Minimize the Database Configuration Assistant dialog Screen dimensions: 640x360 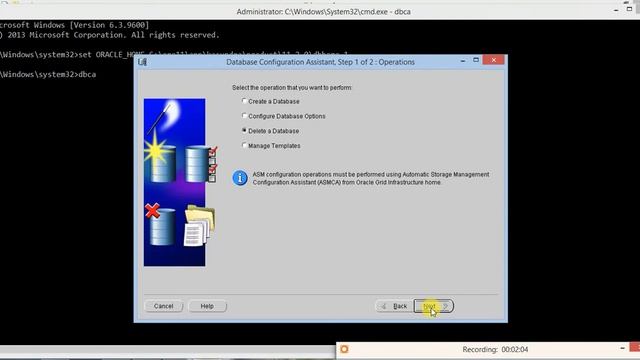click(462, 61)
